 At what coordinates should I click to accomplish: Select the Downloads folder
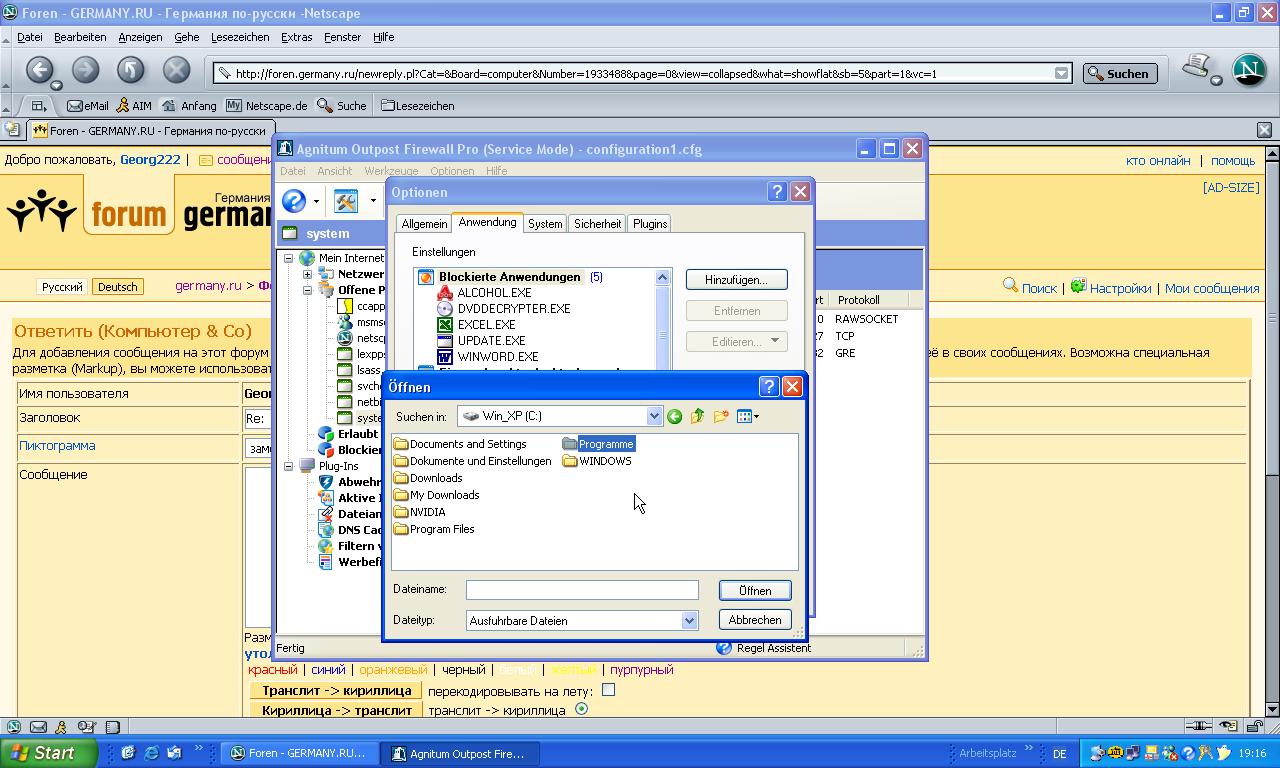428,478
